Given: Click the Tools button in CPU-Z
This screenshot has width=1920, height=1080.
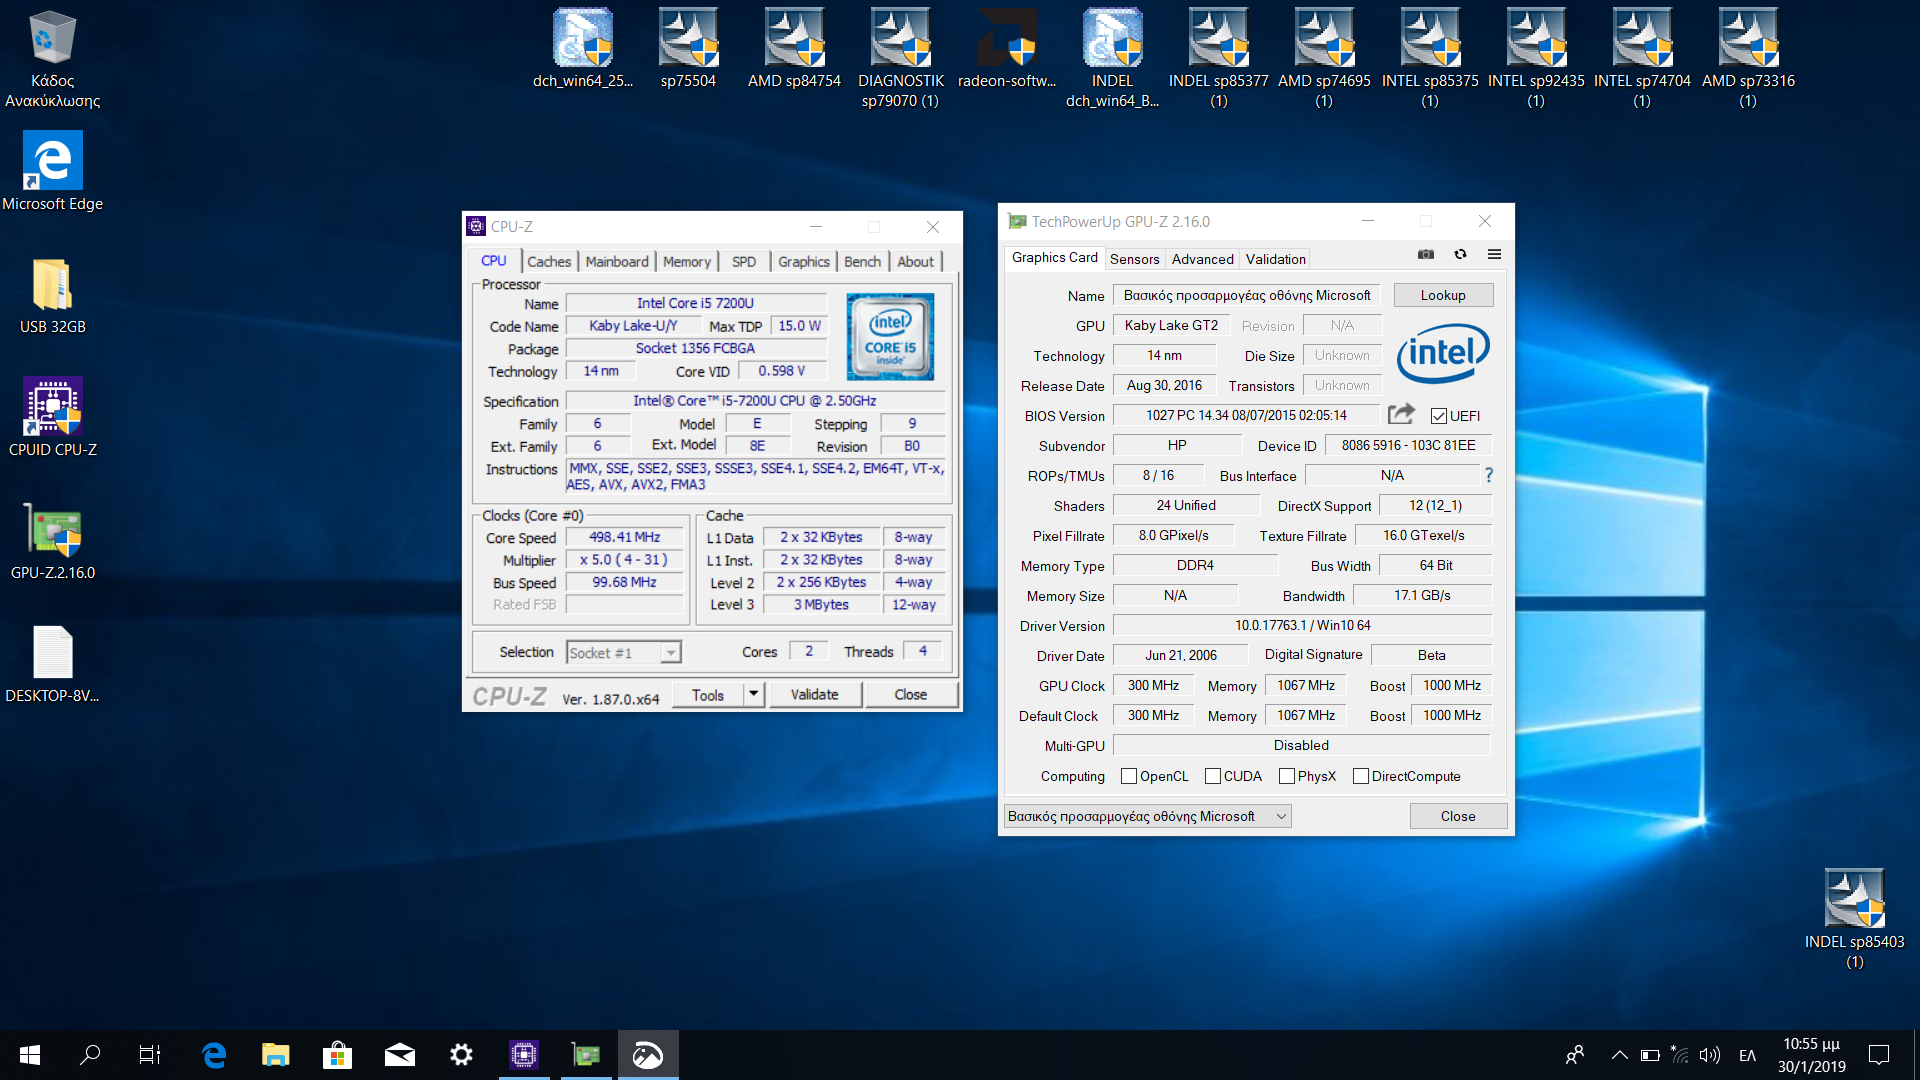Looking at the screenshot, I should click(708, 694).
